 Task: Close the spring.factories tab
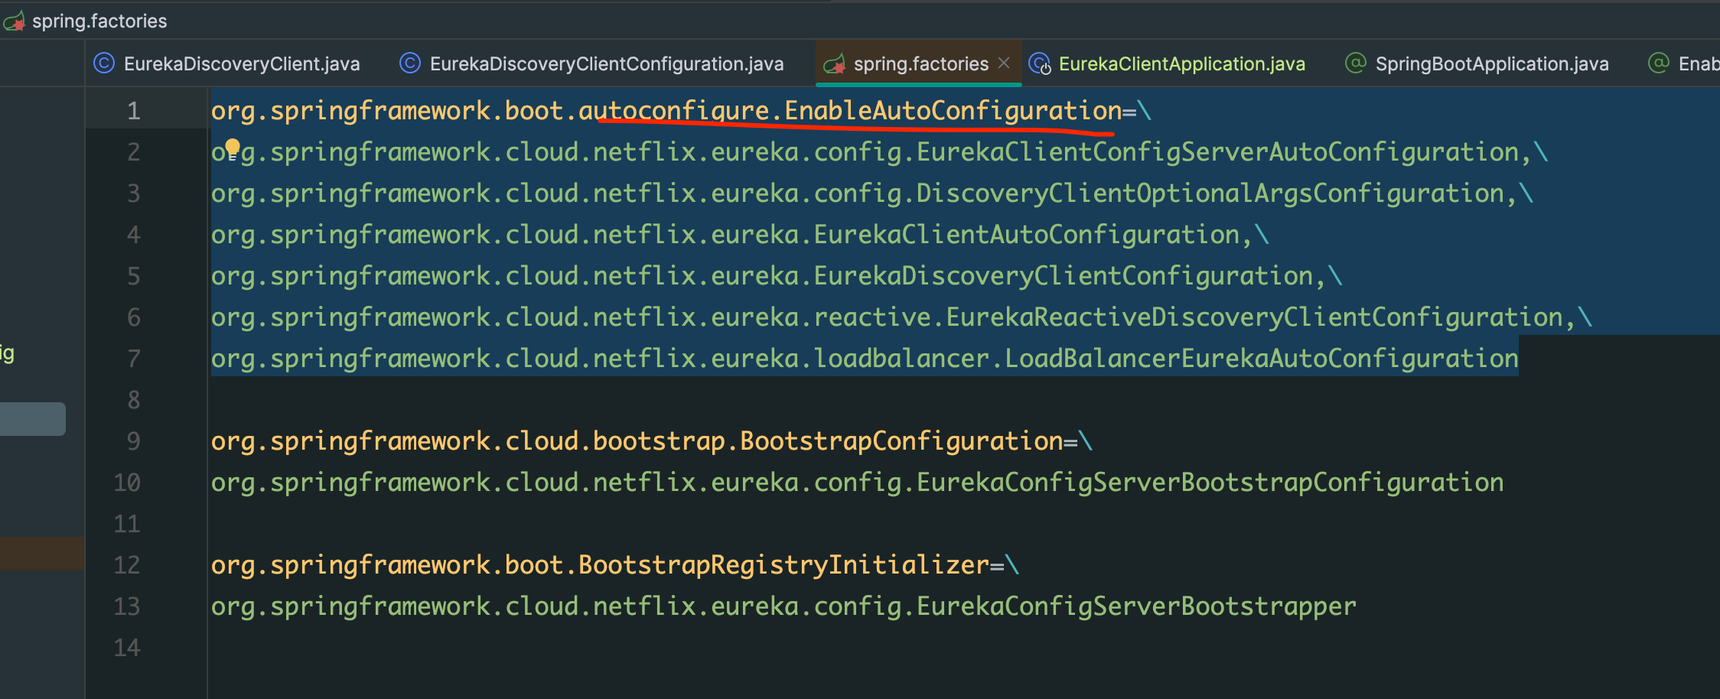point(1004,63)
